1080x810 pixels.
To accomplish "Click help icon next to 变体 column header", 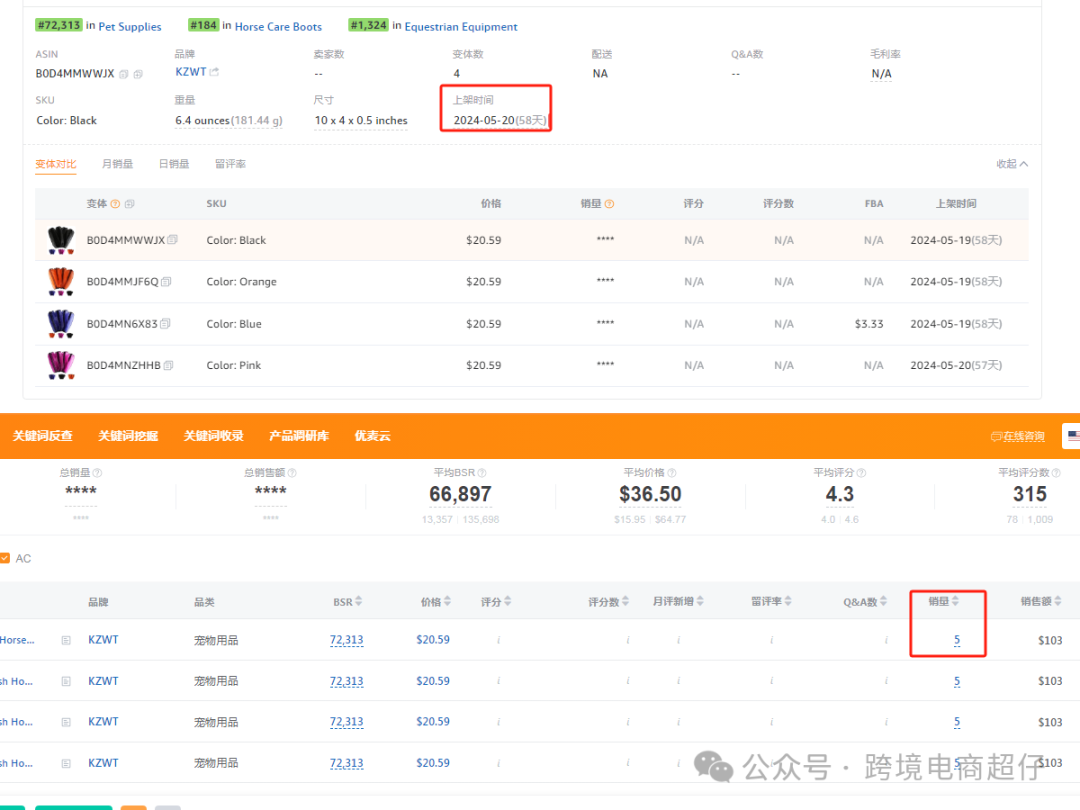I will (x=116, y=204).
